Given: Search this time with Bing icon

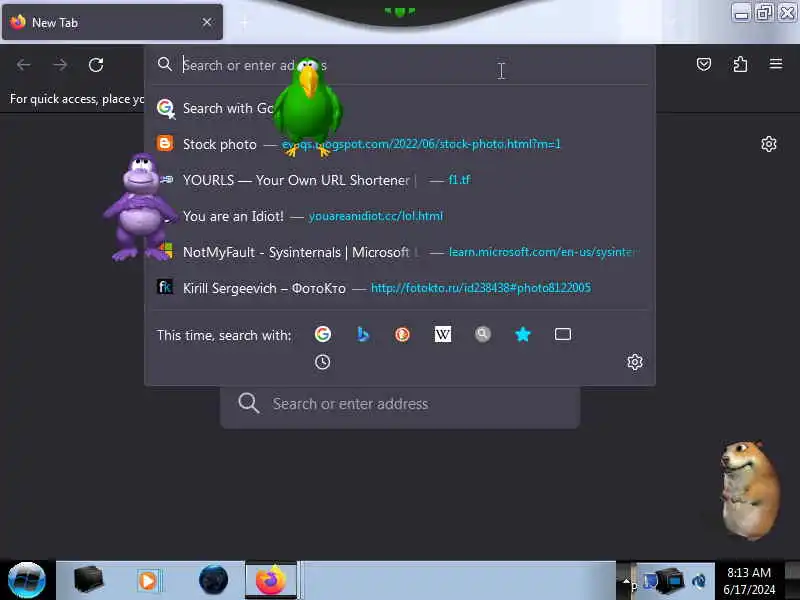Looking at the screenshot, I should coord(363,334).
